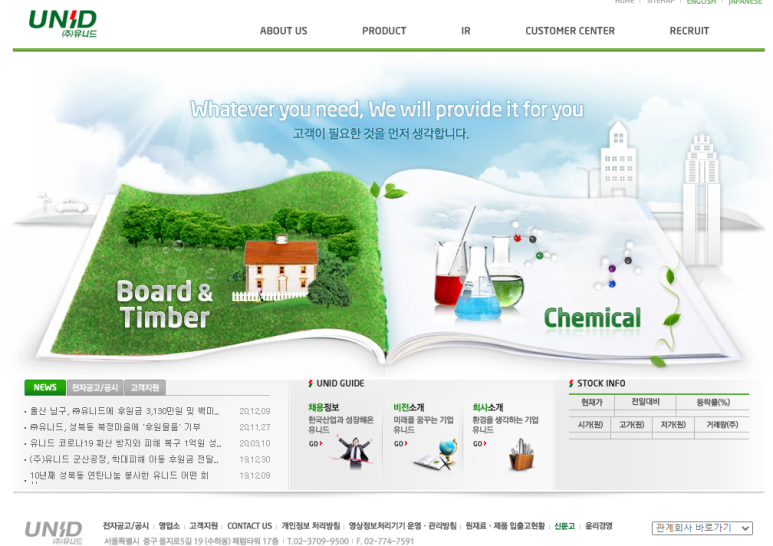Image resolution: width=773 pixels, height=546 pixels.
Task: Open footer link 윤리경영
Action: pos(598,526)
